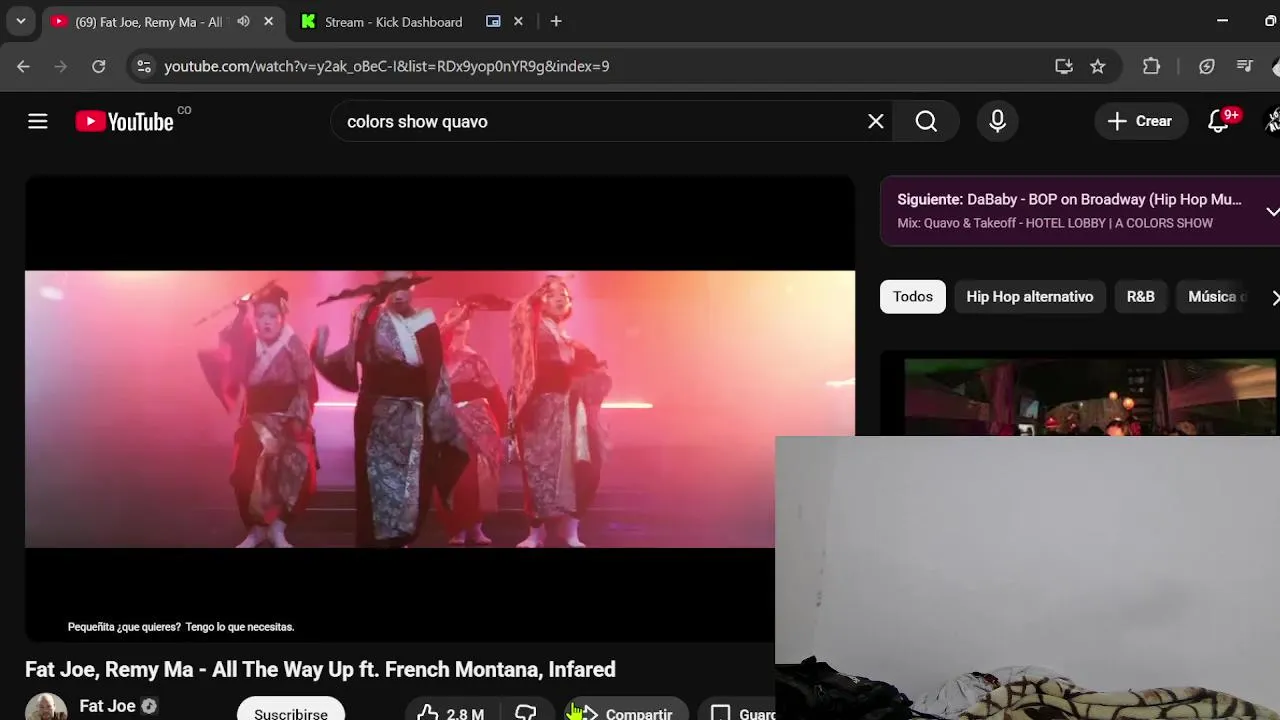Open a new browser tab
This screenshot has width=1280, height=720.
pos(556,21)
